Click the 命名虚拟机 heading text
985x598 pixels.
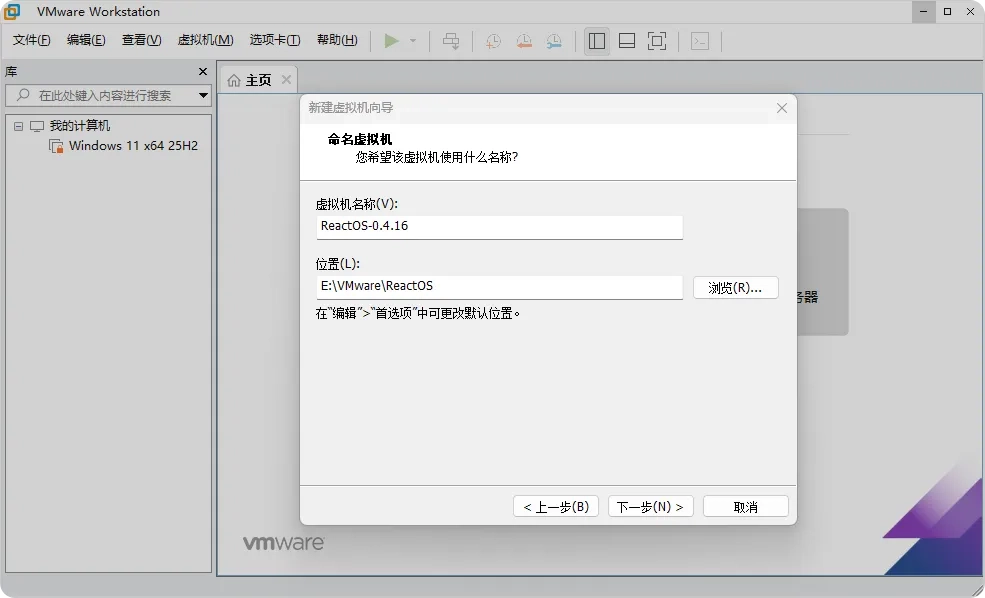359,139
